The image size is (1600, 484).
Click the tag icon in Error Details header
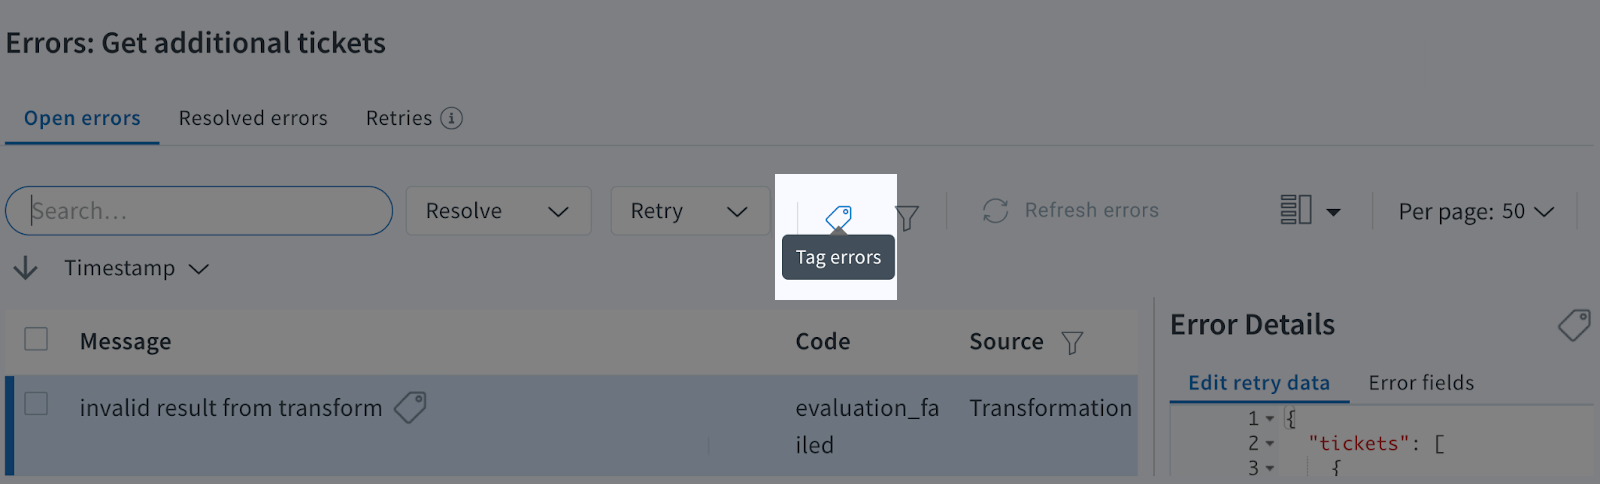point(1574,325)
